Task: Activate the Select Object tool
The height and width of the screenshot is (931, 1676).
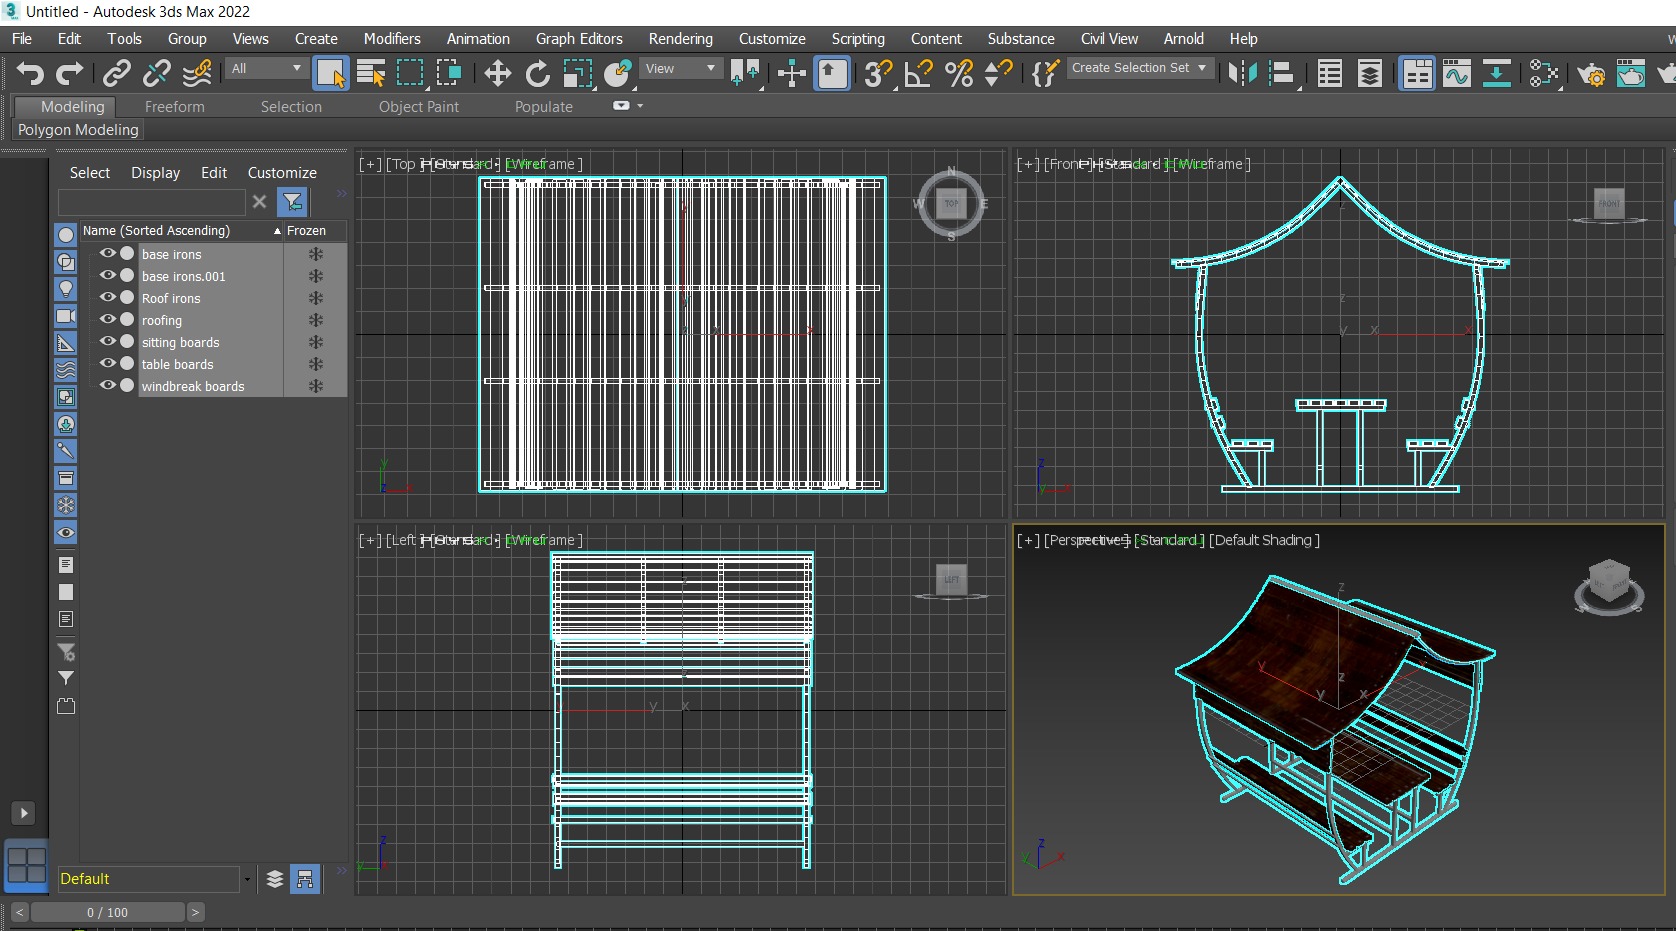Action: point(330,73)
